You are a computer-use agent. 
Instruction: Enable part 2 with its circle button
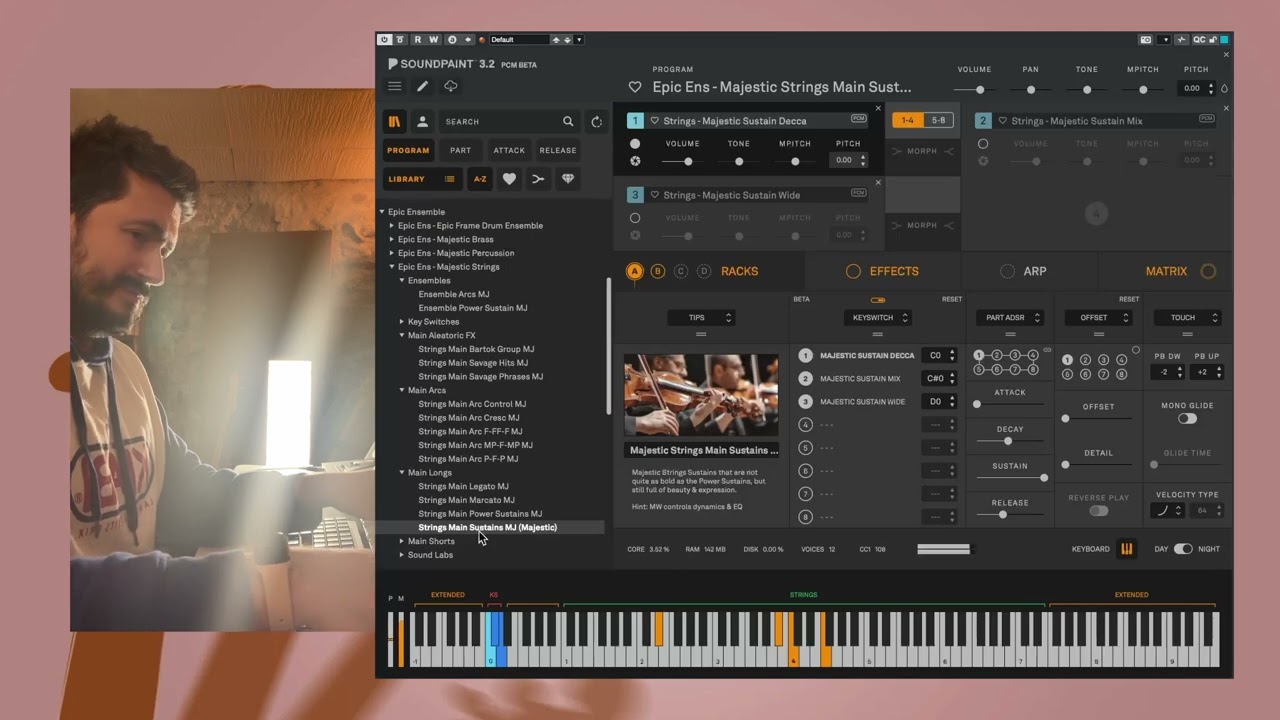(983, 144)
